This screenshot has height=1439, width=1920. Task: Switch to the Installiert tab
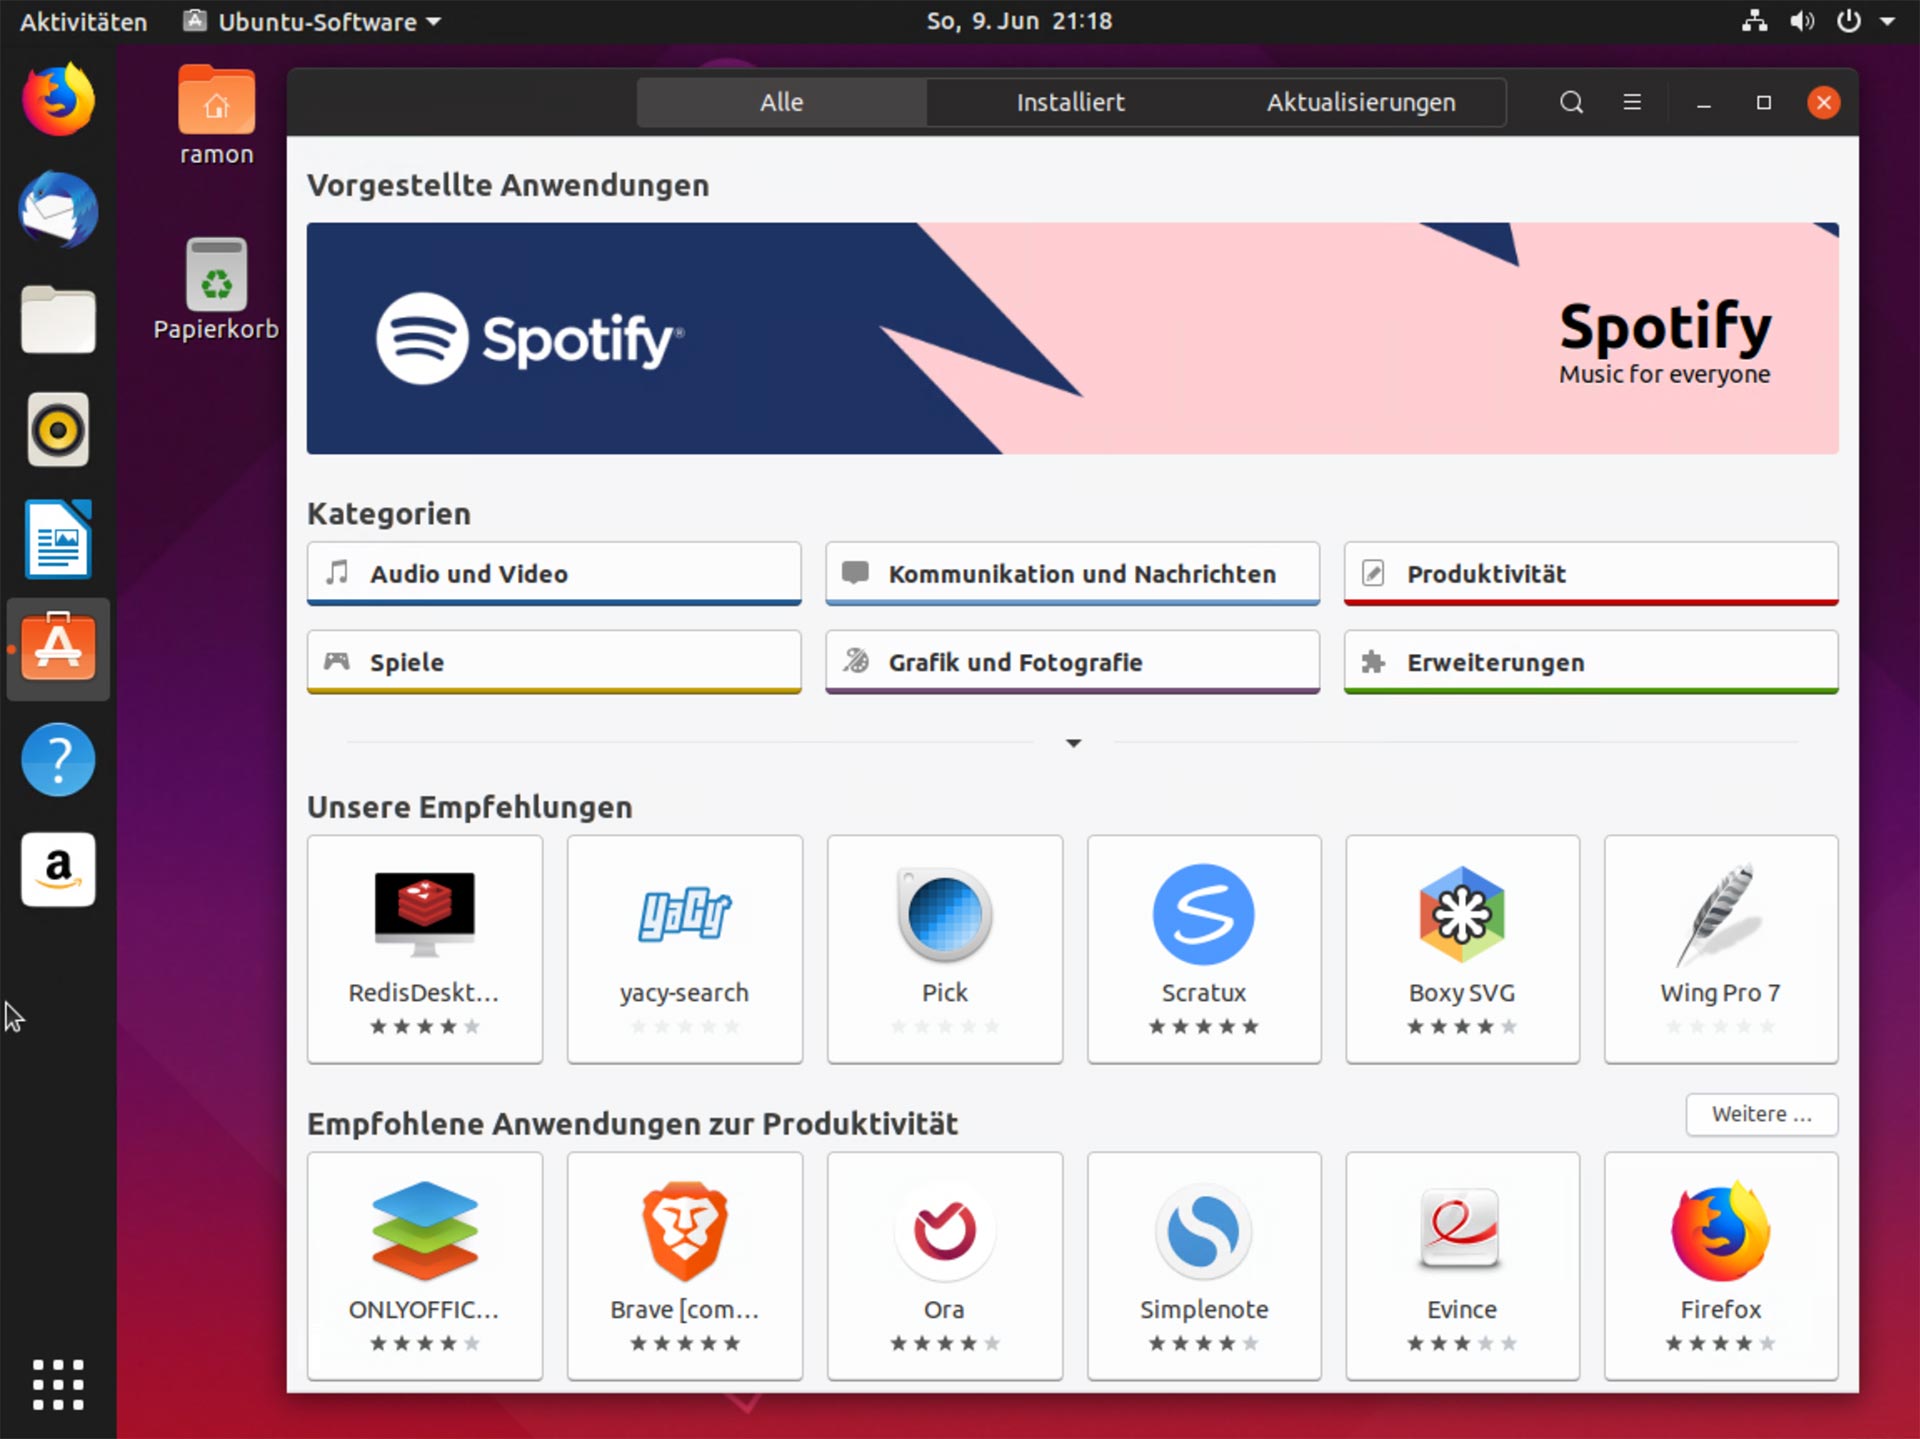tap(1070, 102)
